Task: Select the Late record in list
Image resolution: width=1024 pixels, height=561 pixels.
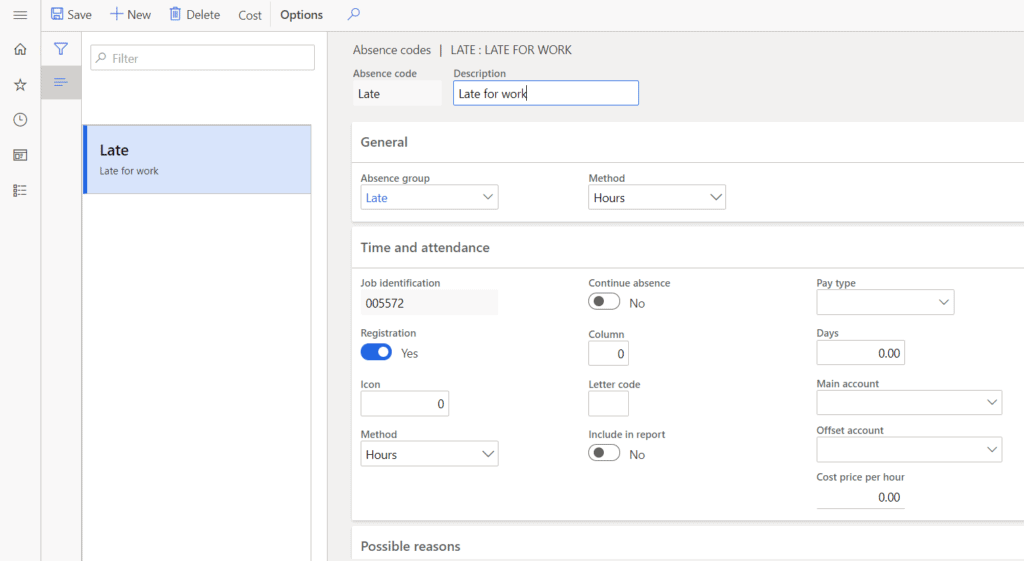Action: click(197, 159)
